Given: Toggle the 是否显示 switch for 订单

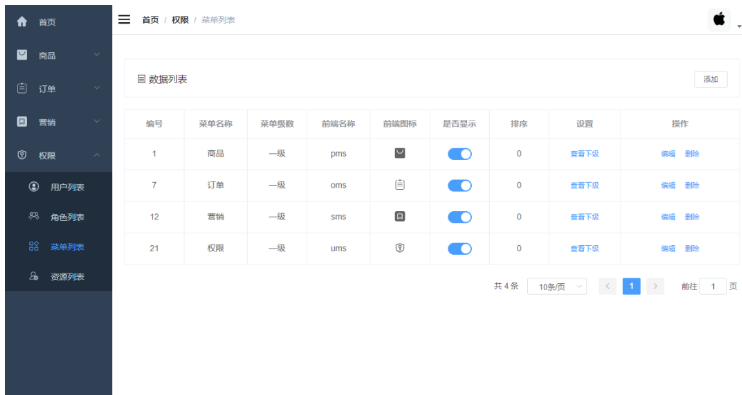Looking at the screenshot, I should 459,185.
